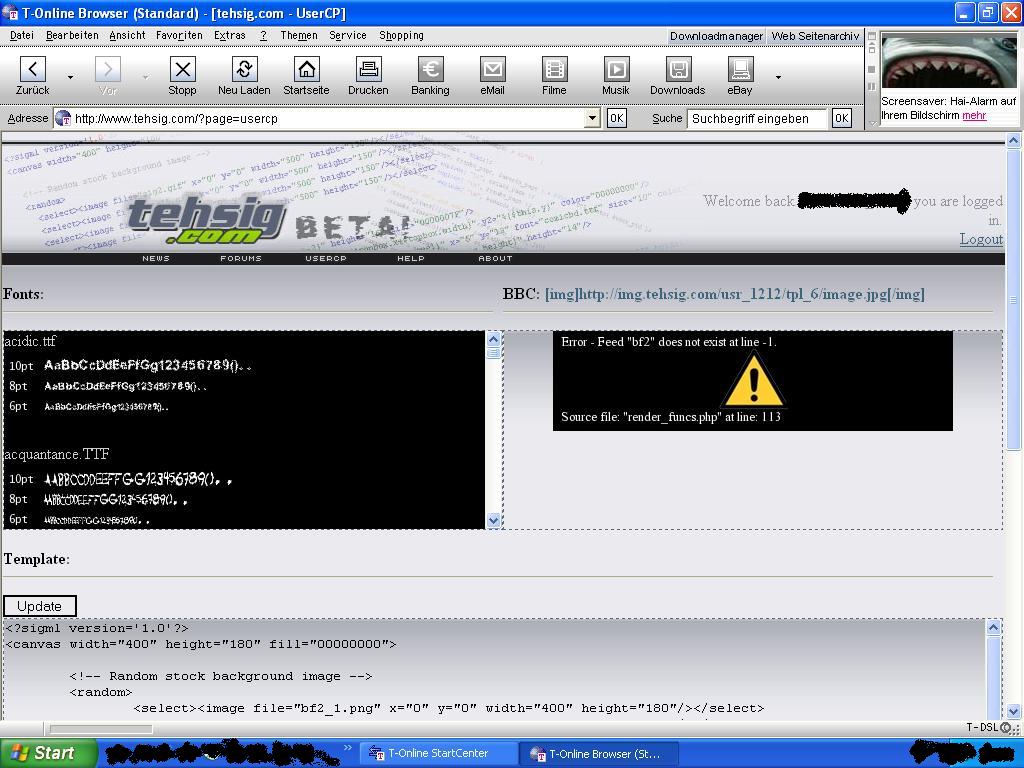Print page using Drucken icon
Image resolution: width=1024 pixels, height=768 pixels.
point(368,69)
